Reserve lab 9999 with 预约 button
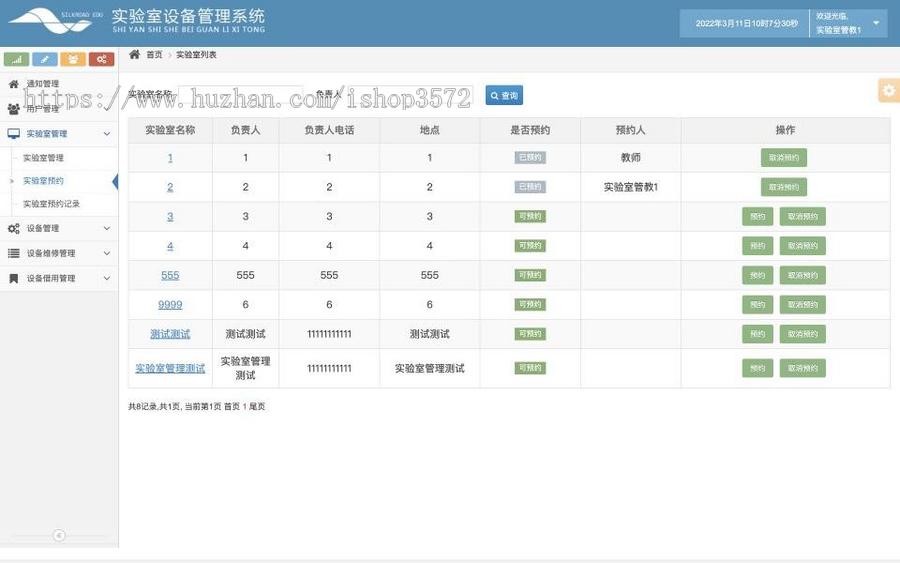The height and width of the screenshot is (563, 900). (x=757, y=305)
